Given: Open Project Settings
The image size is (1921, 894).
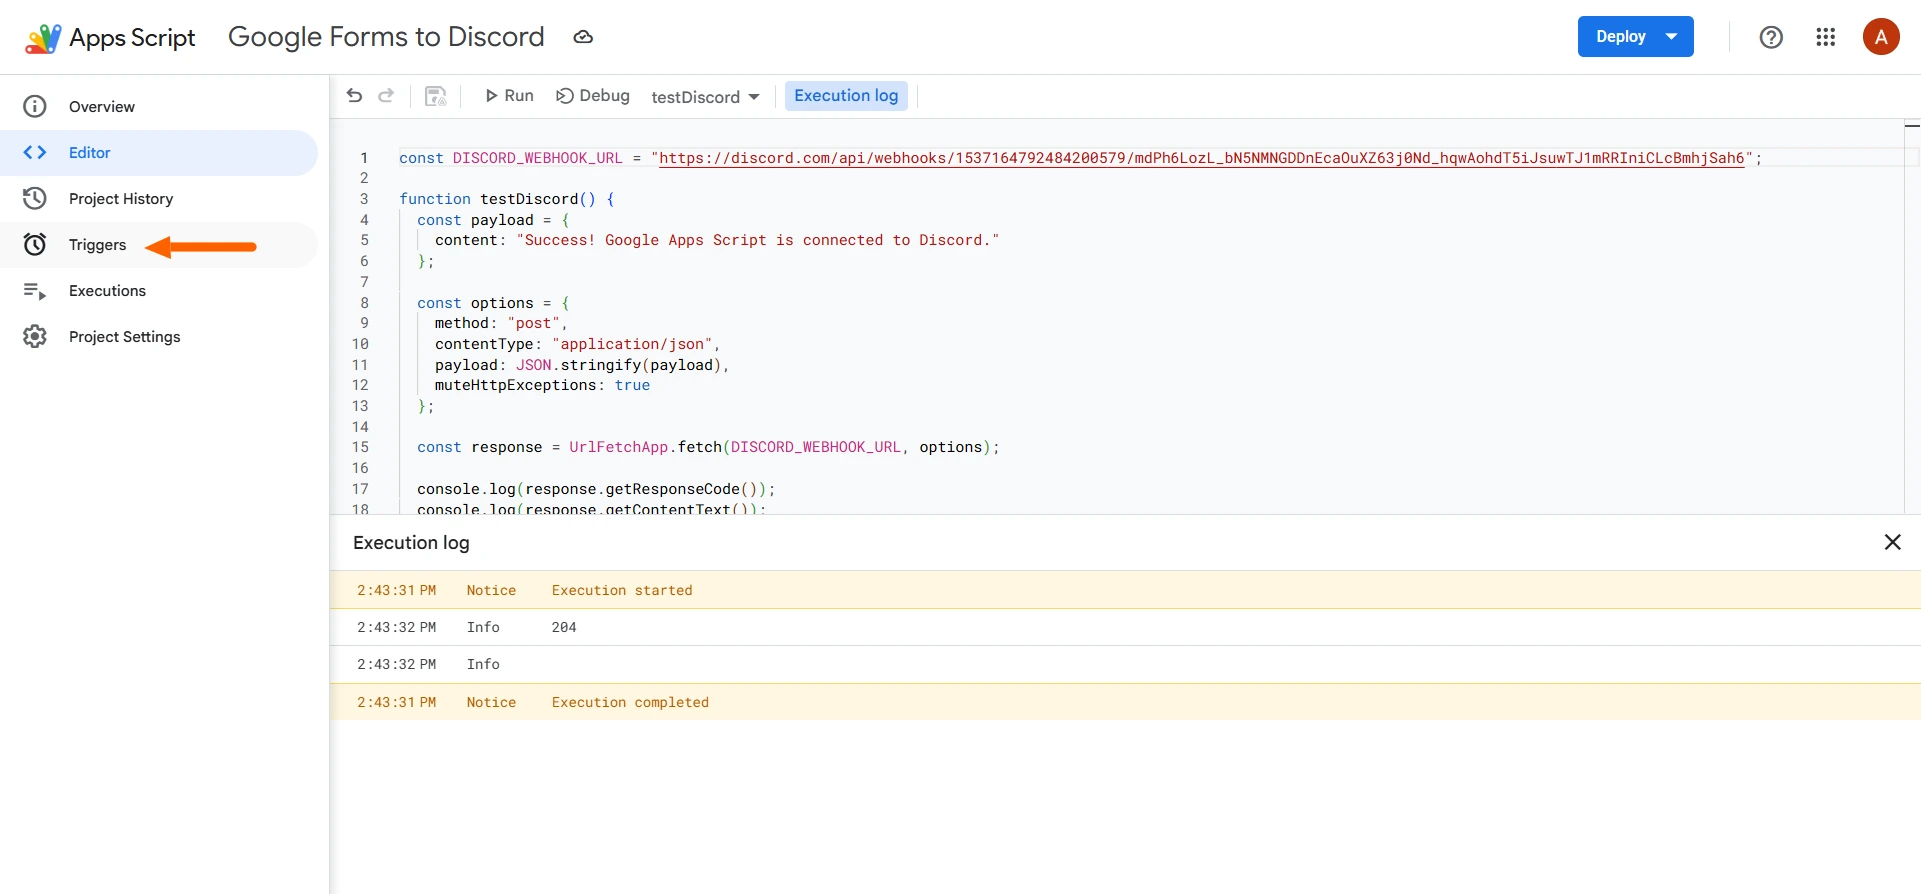Looking at the screenshot, I should click(x=159, y=337).
